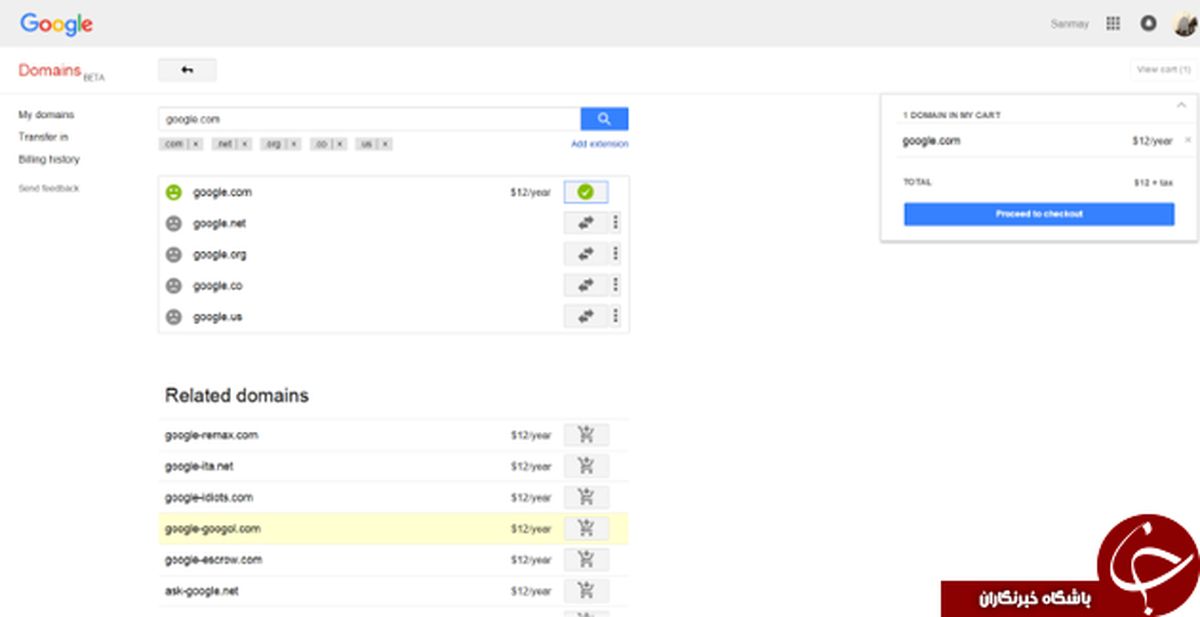The image size is (1200, 617).
Task: Toggle the green checkmark for google.com
Action: pos(586,192)
